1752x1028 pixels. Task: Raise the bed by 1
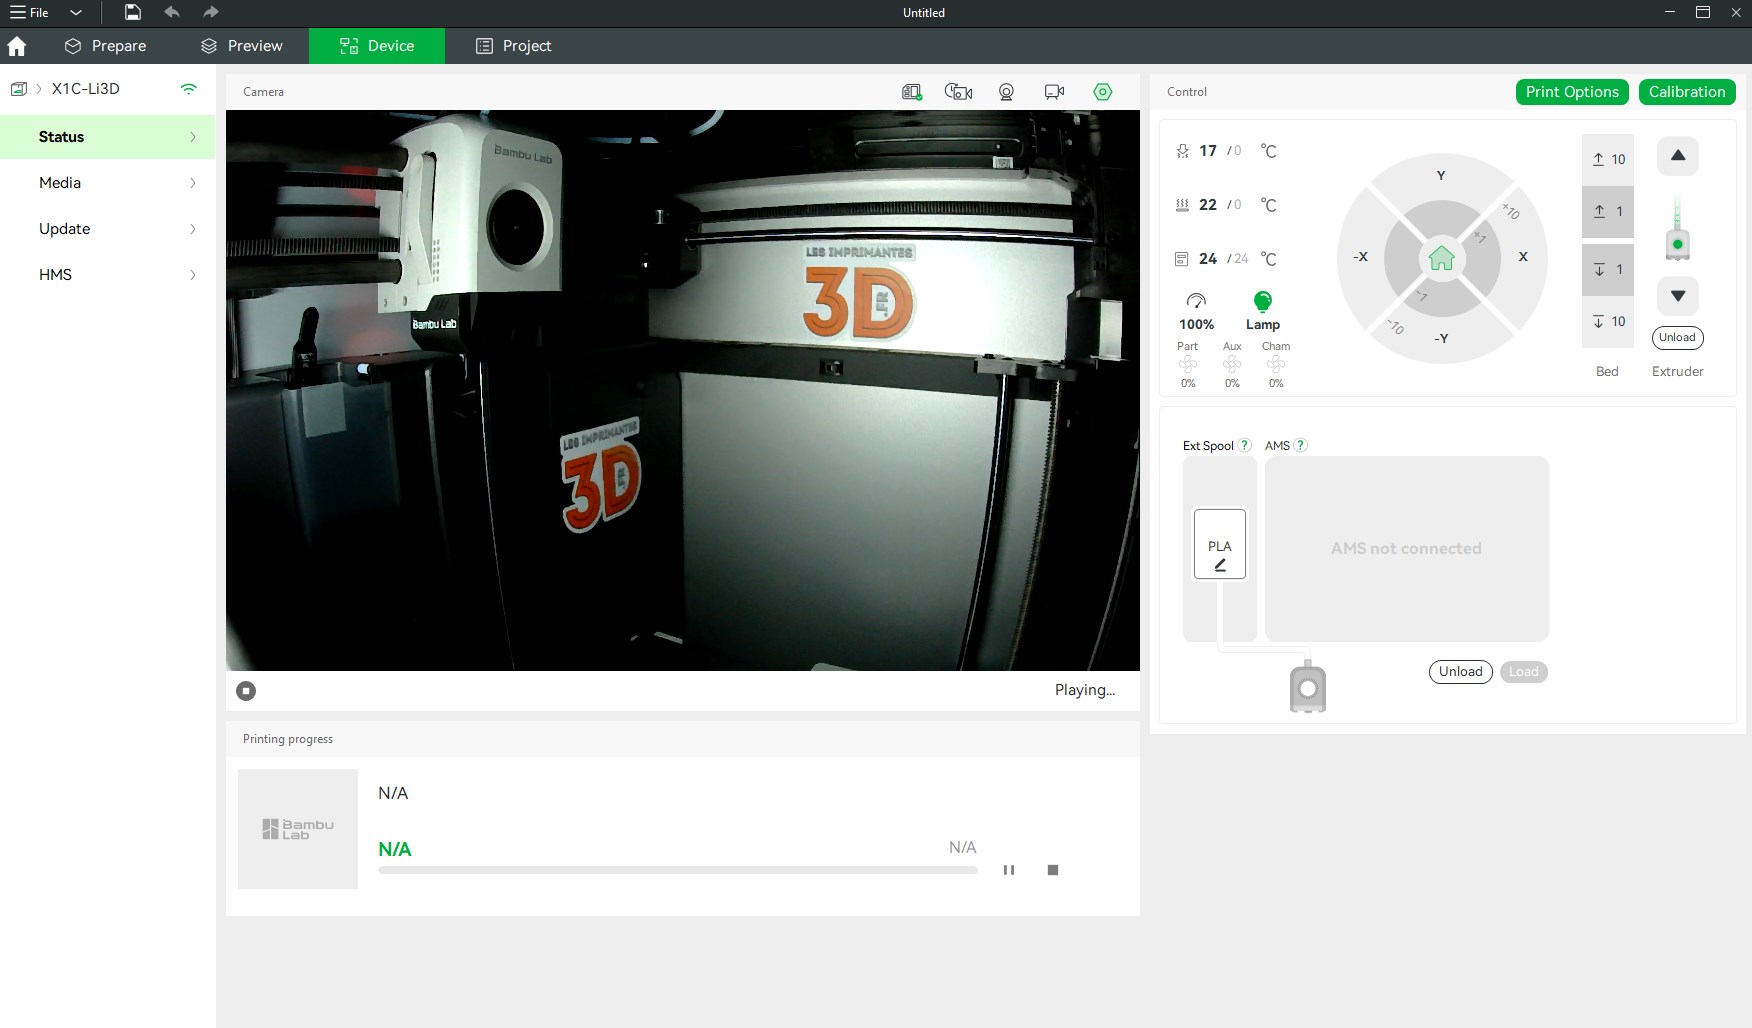[x=1608, y=212]
